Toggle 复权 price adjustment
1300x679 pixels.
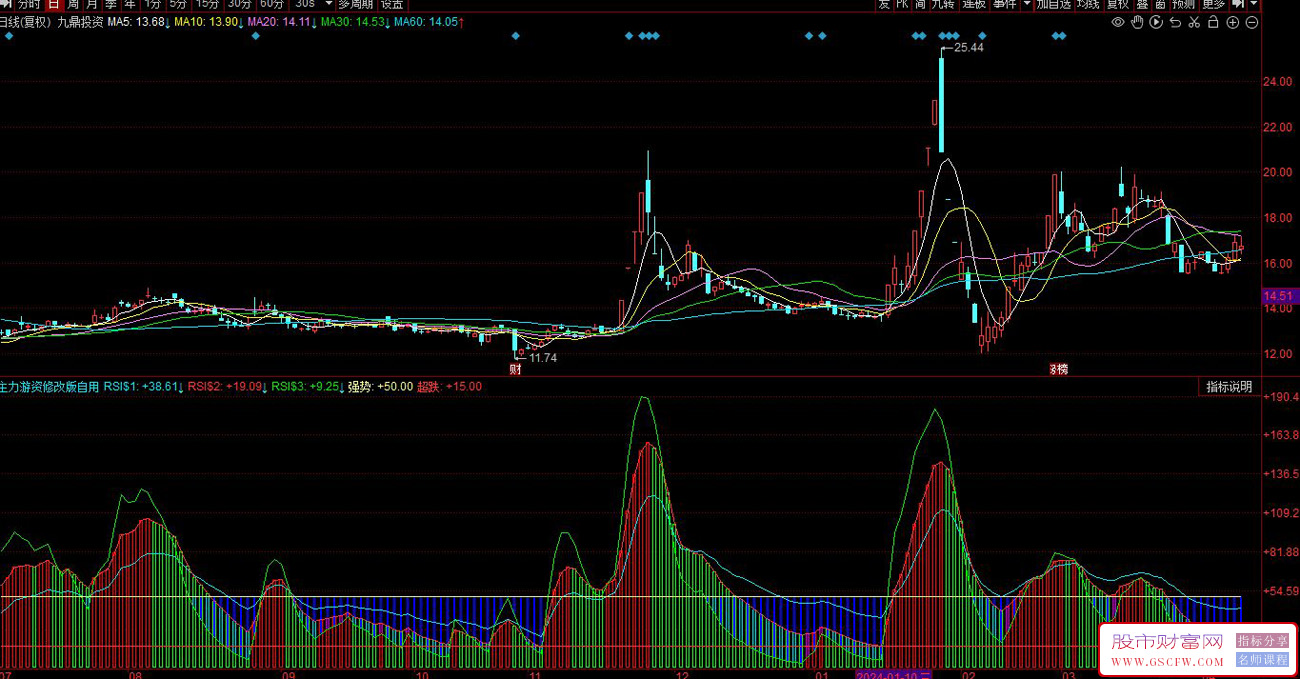pyautogui.click(x=1117, y=4)
